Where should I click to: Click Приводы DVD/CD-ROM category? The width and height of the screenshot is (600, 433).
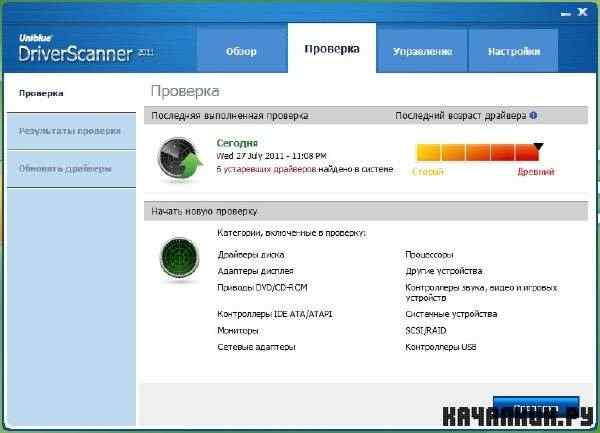pos(262,287)
